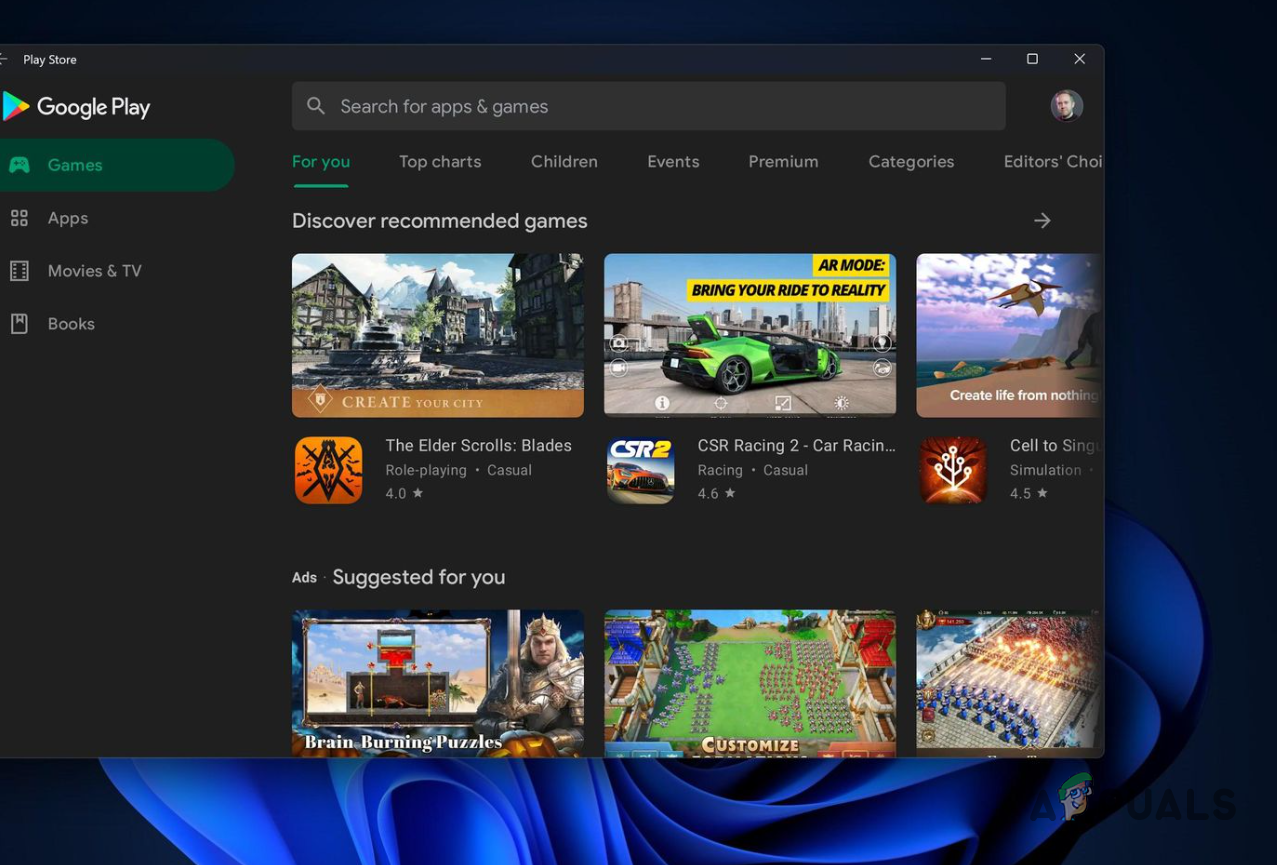Click inside the search for apps field

pyautogui.click(x=648, y=105)
